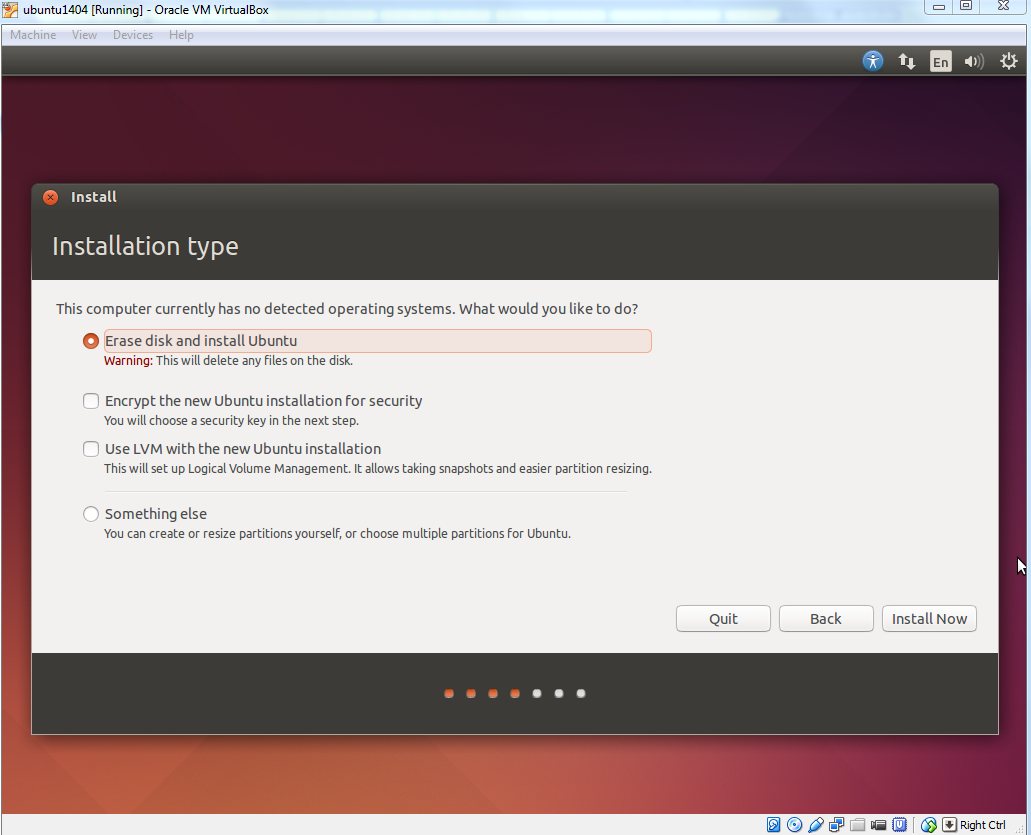
Task: Check 'Use LVM with the new Ubuntu installation'
Action: pos(91,449)
